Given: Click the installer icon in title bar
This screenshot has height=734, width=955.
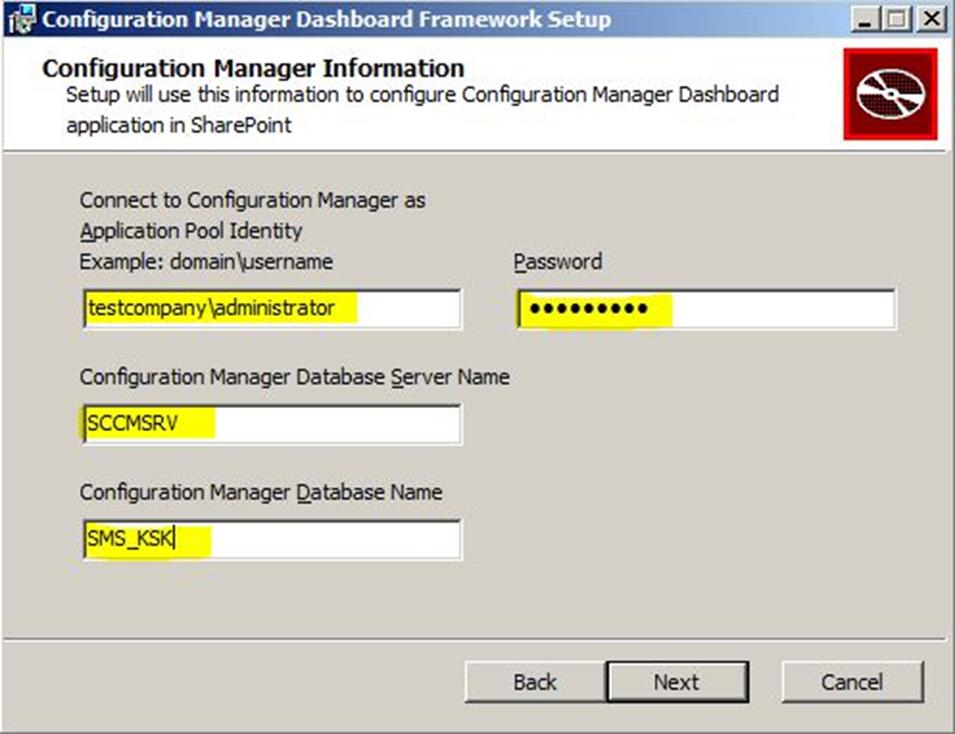Looking at the screenshot, I should (21, 19).
